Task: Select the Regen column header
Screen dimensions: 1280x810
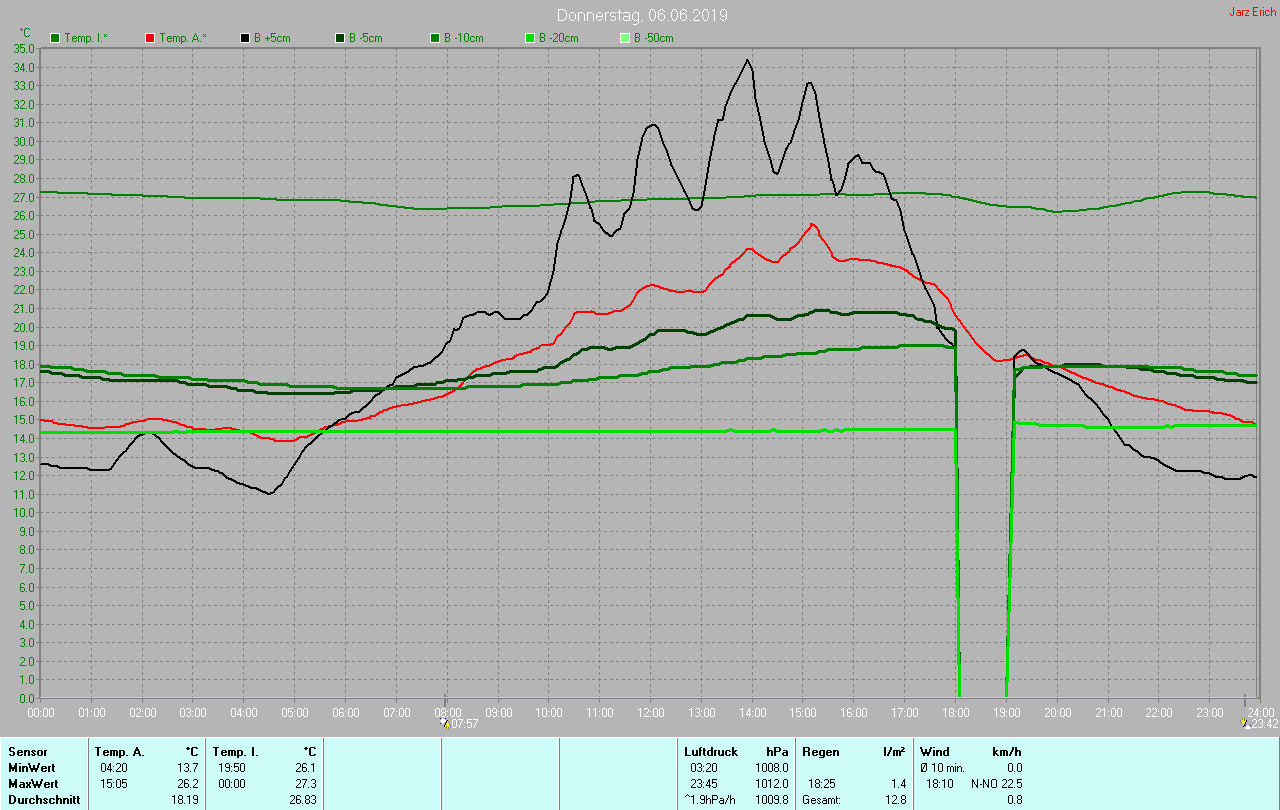Action: [x=820, y=751]
